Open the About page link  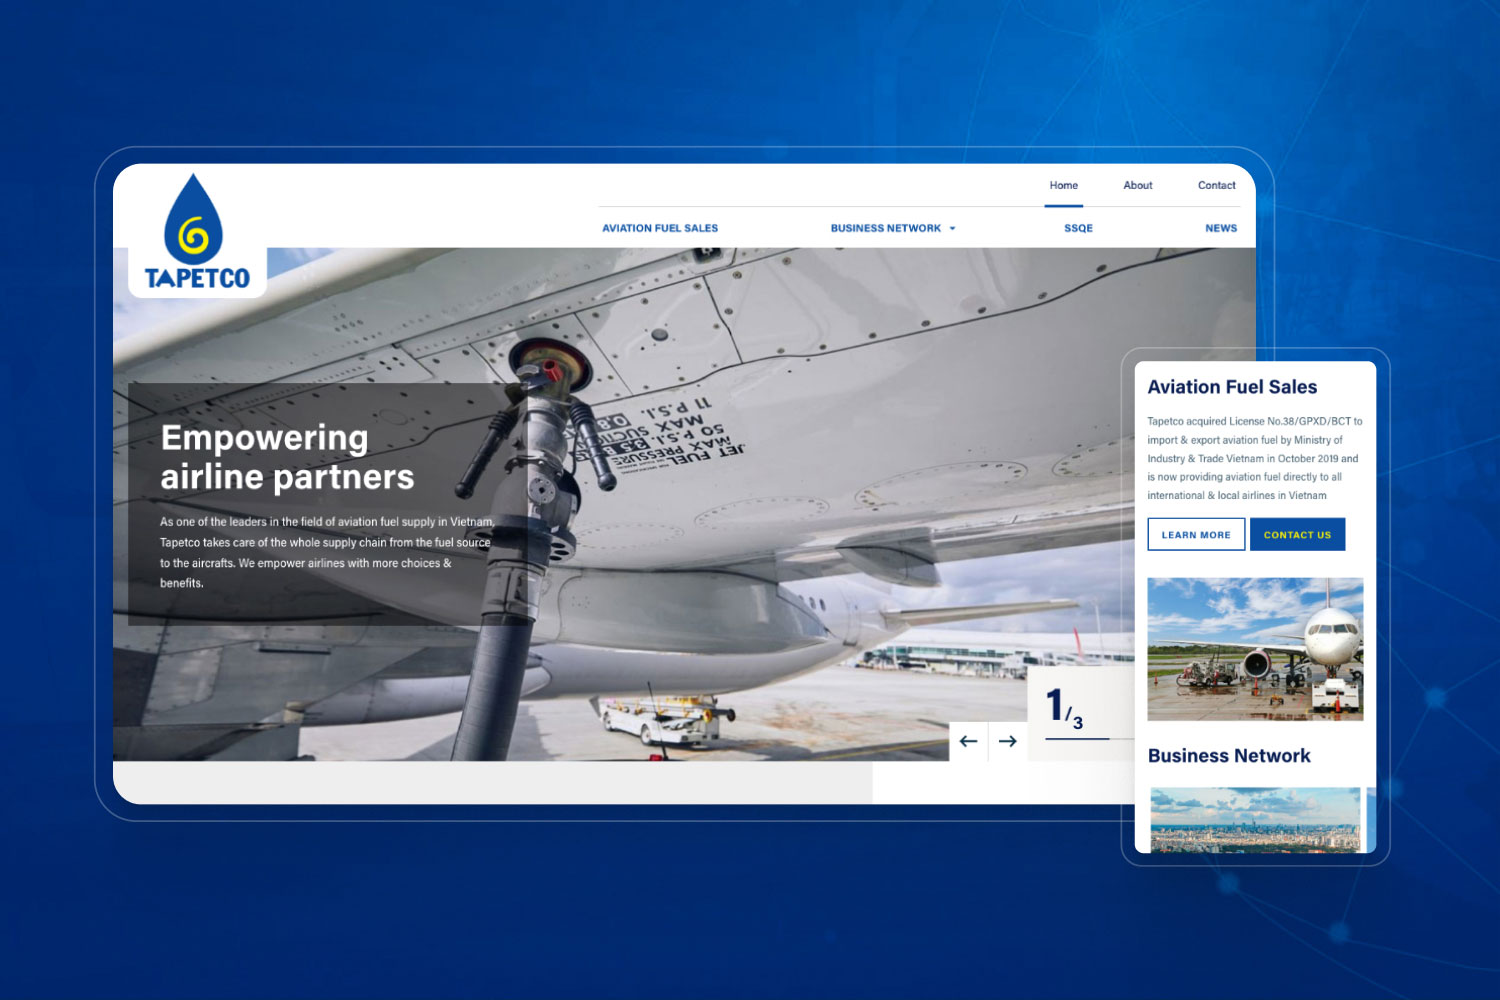[x=1137, y=185]
